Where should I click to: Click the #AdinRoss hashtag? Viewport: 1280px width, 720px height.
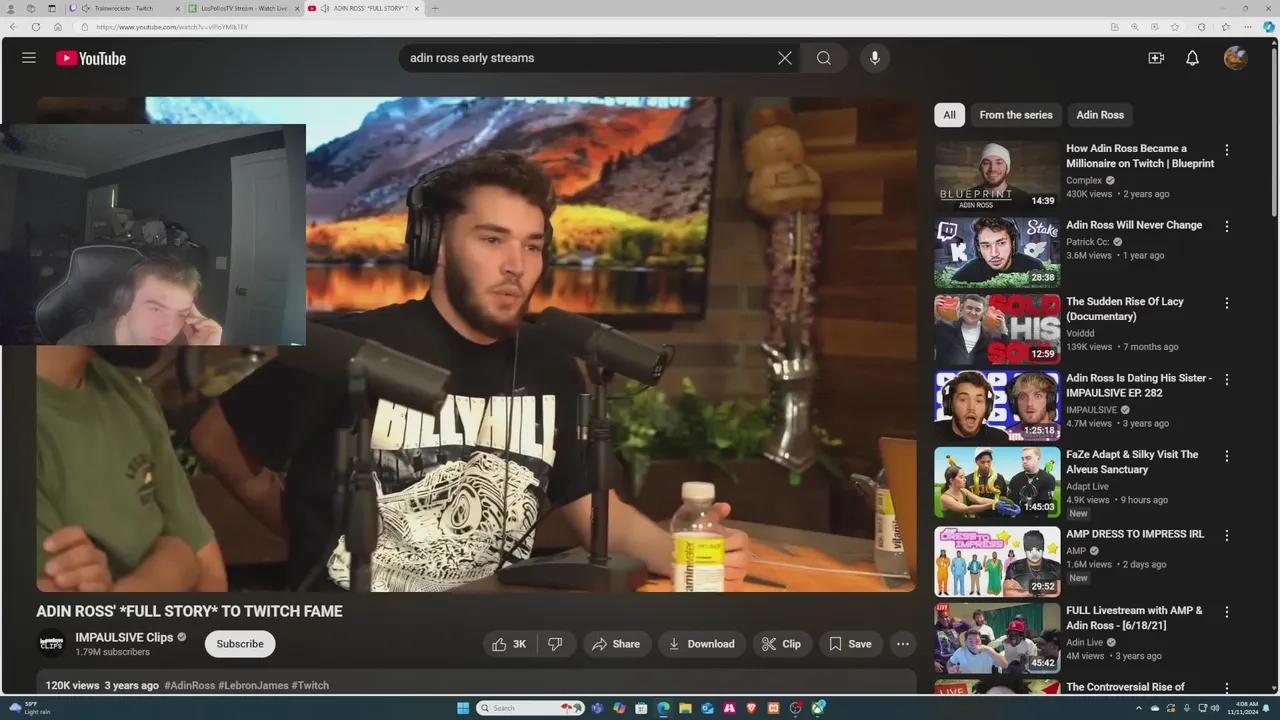[x=189, y=686]
